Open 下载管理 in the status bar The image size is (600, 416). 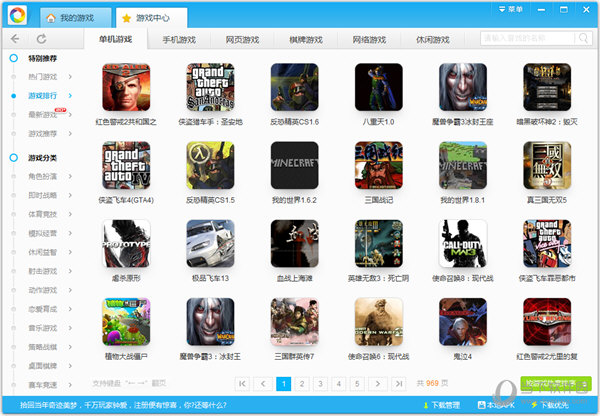443,405
